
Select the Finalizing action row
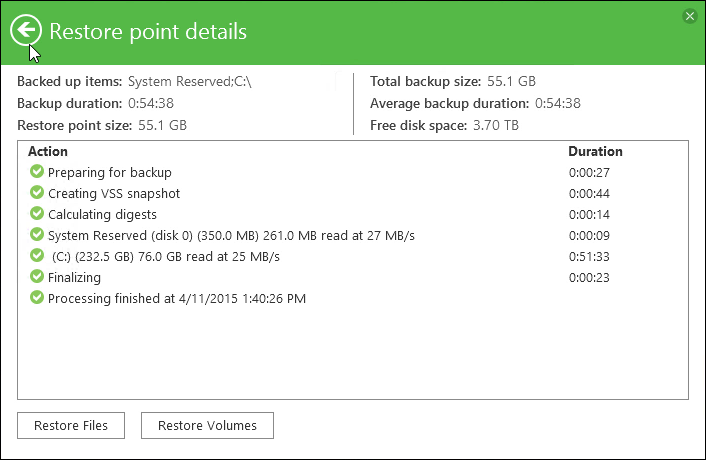click(353, 277)
